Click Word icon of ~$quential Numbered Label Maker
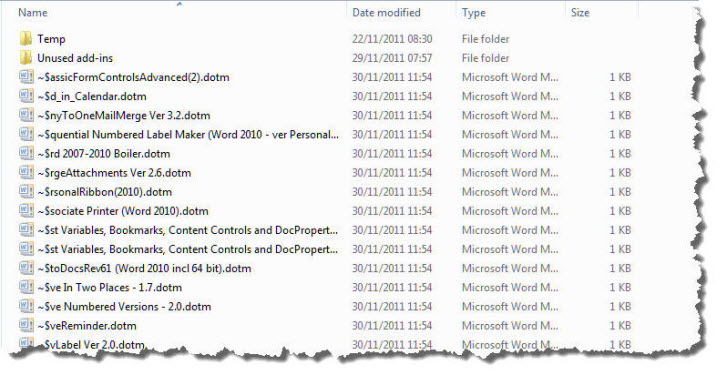Screen dimensions: 720x373 coord(26,134)
